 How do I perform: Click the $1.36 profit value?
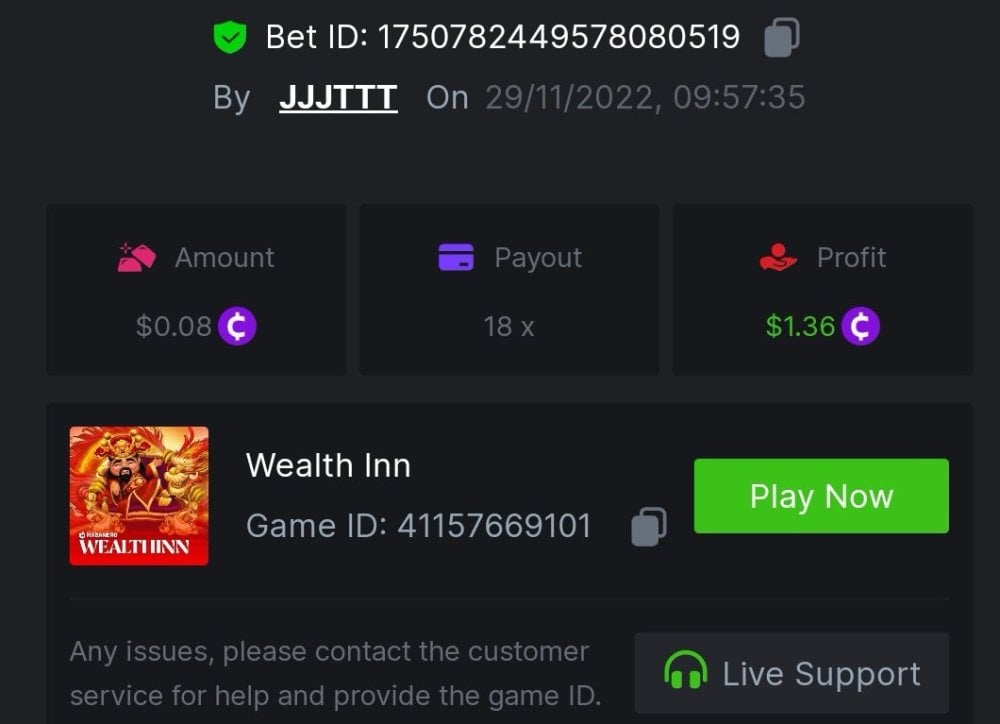click(800, 327)
